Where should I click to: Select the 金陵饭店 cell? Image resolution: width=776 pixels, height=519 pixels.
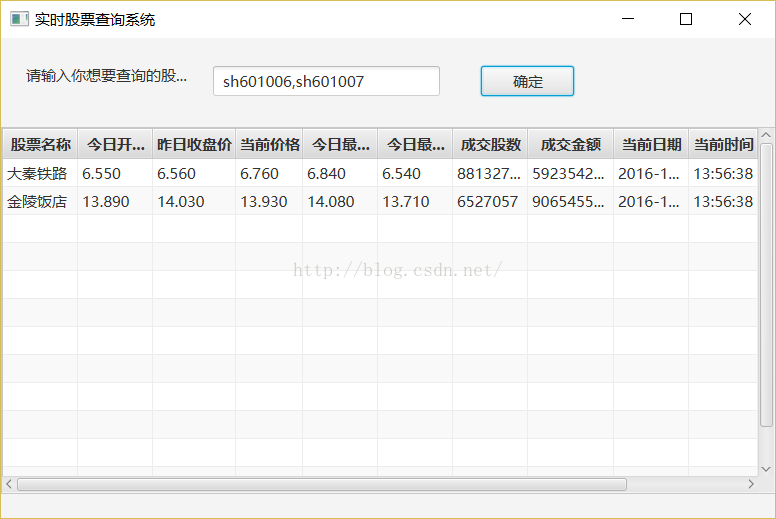click(40, 201)
